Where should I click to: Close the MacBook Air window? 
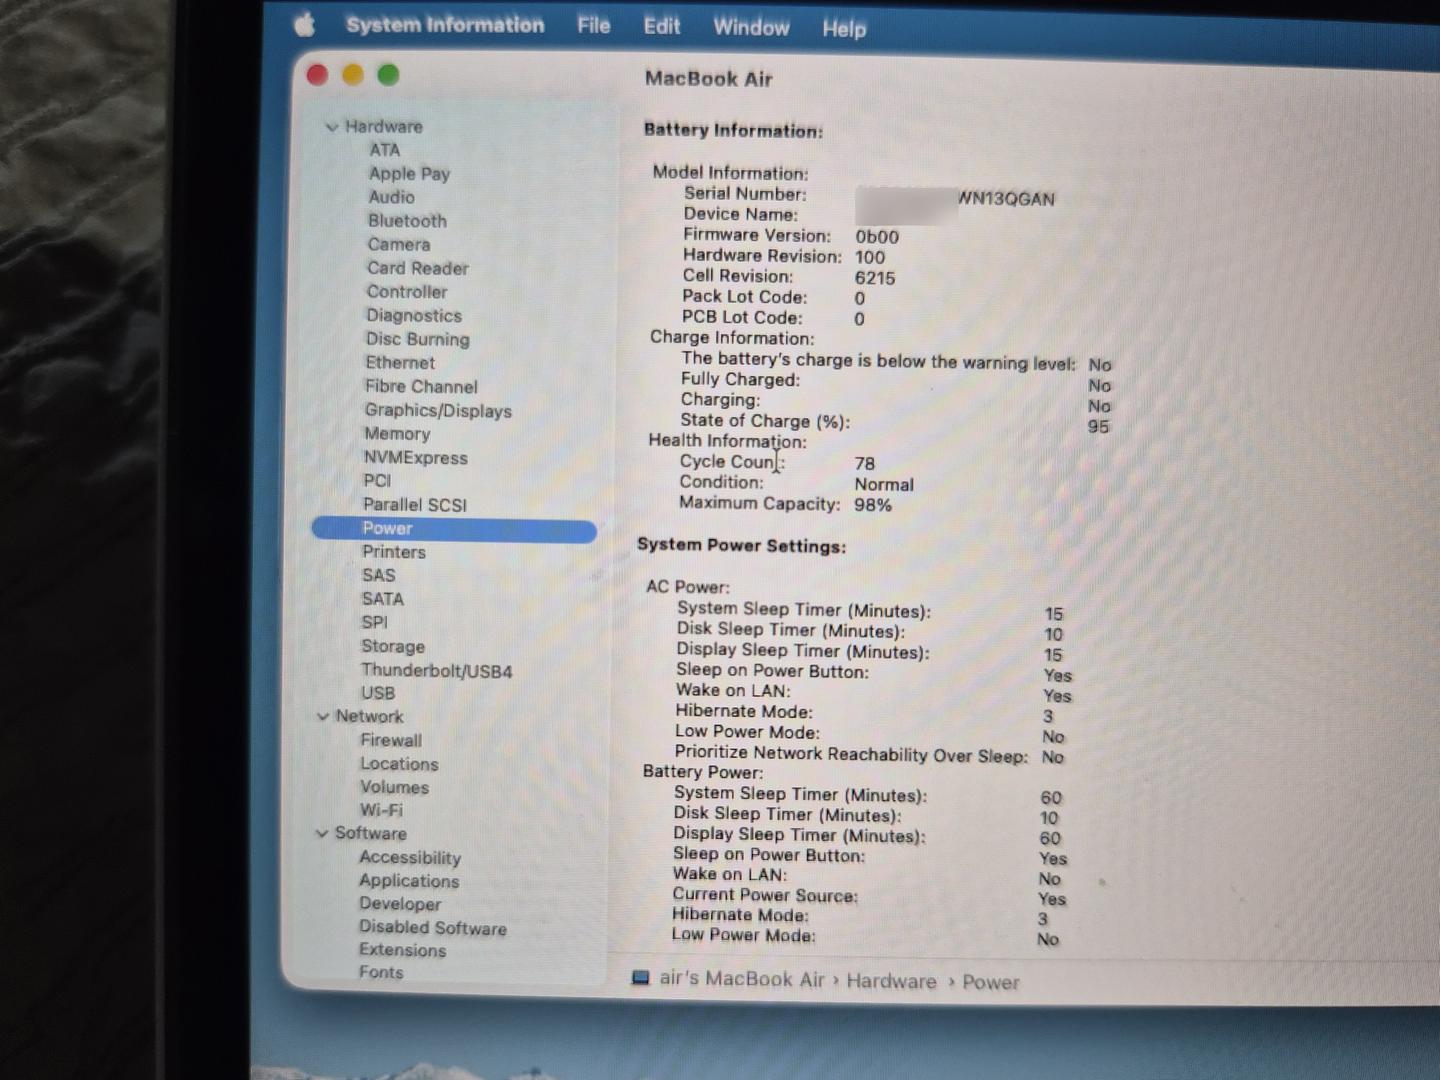(318, 74)
